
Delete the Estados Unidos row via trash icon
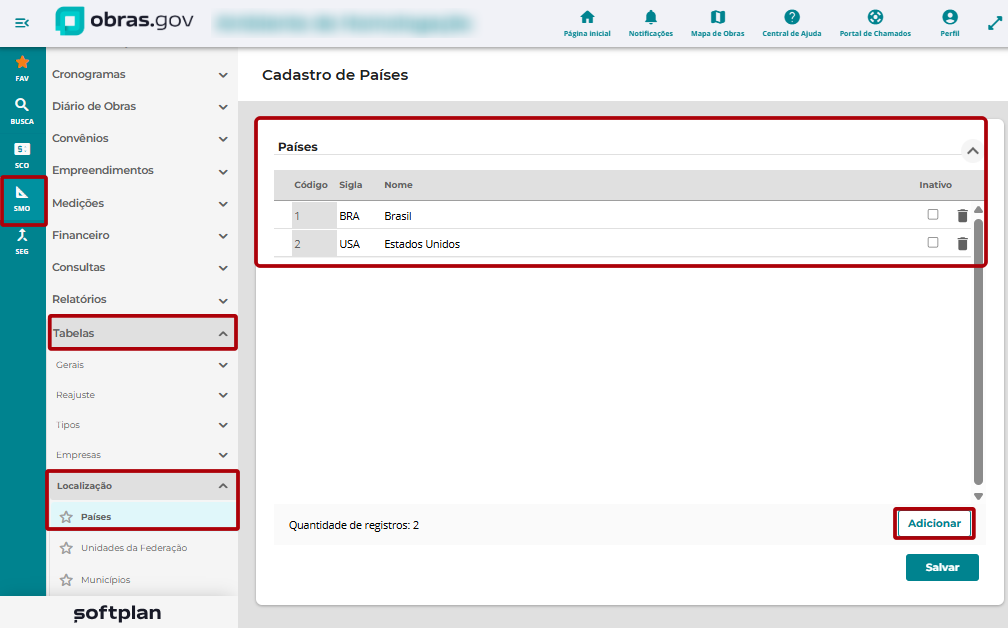click(x=962, y=244)
